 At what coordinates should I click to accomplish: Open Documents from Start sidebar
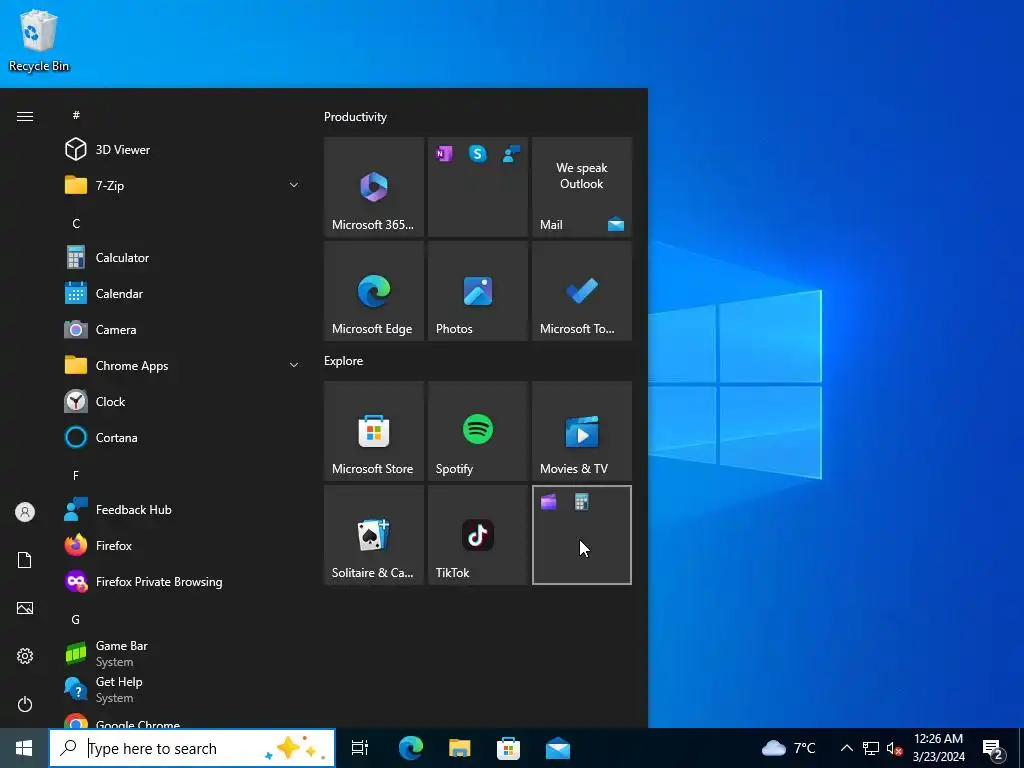(x=25, y=560)
